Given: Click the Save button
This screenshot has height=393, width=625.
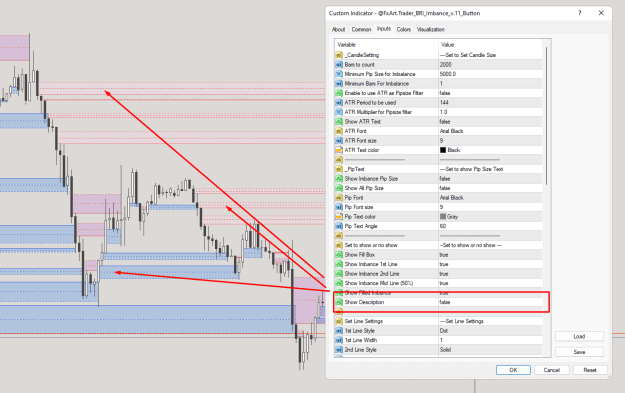Looking at the screenshot, I should [579, 352].
